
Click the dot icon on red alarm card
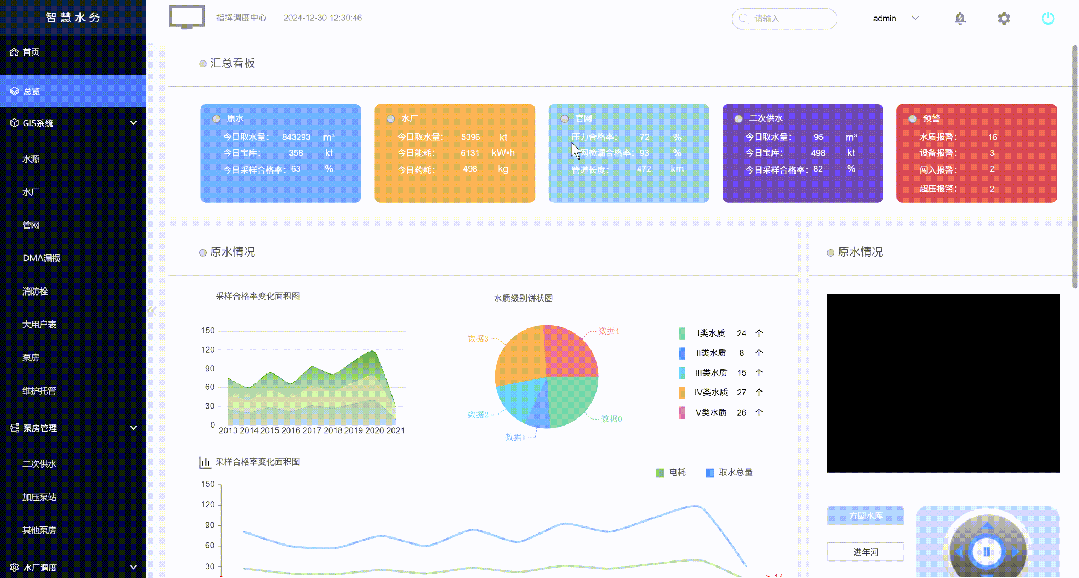(x=912, y=118)
